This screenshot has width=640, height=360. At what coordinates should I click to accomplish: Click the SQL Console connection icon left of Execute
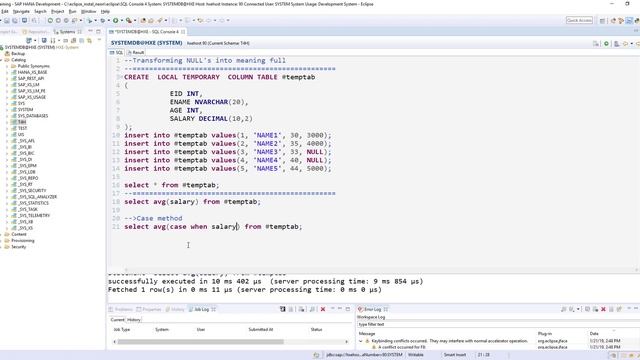coord(596,43)
